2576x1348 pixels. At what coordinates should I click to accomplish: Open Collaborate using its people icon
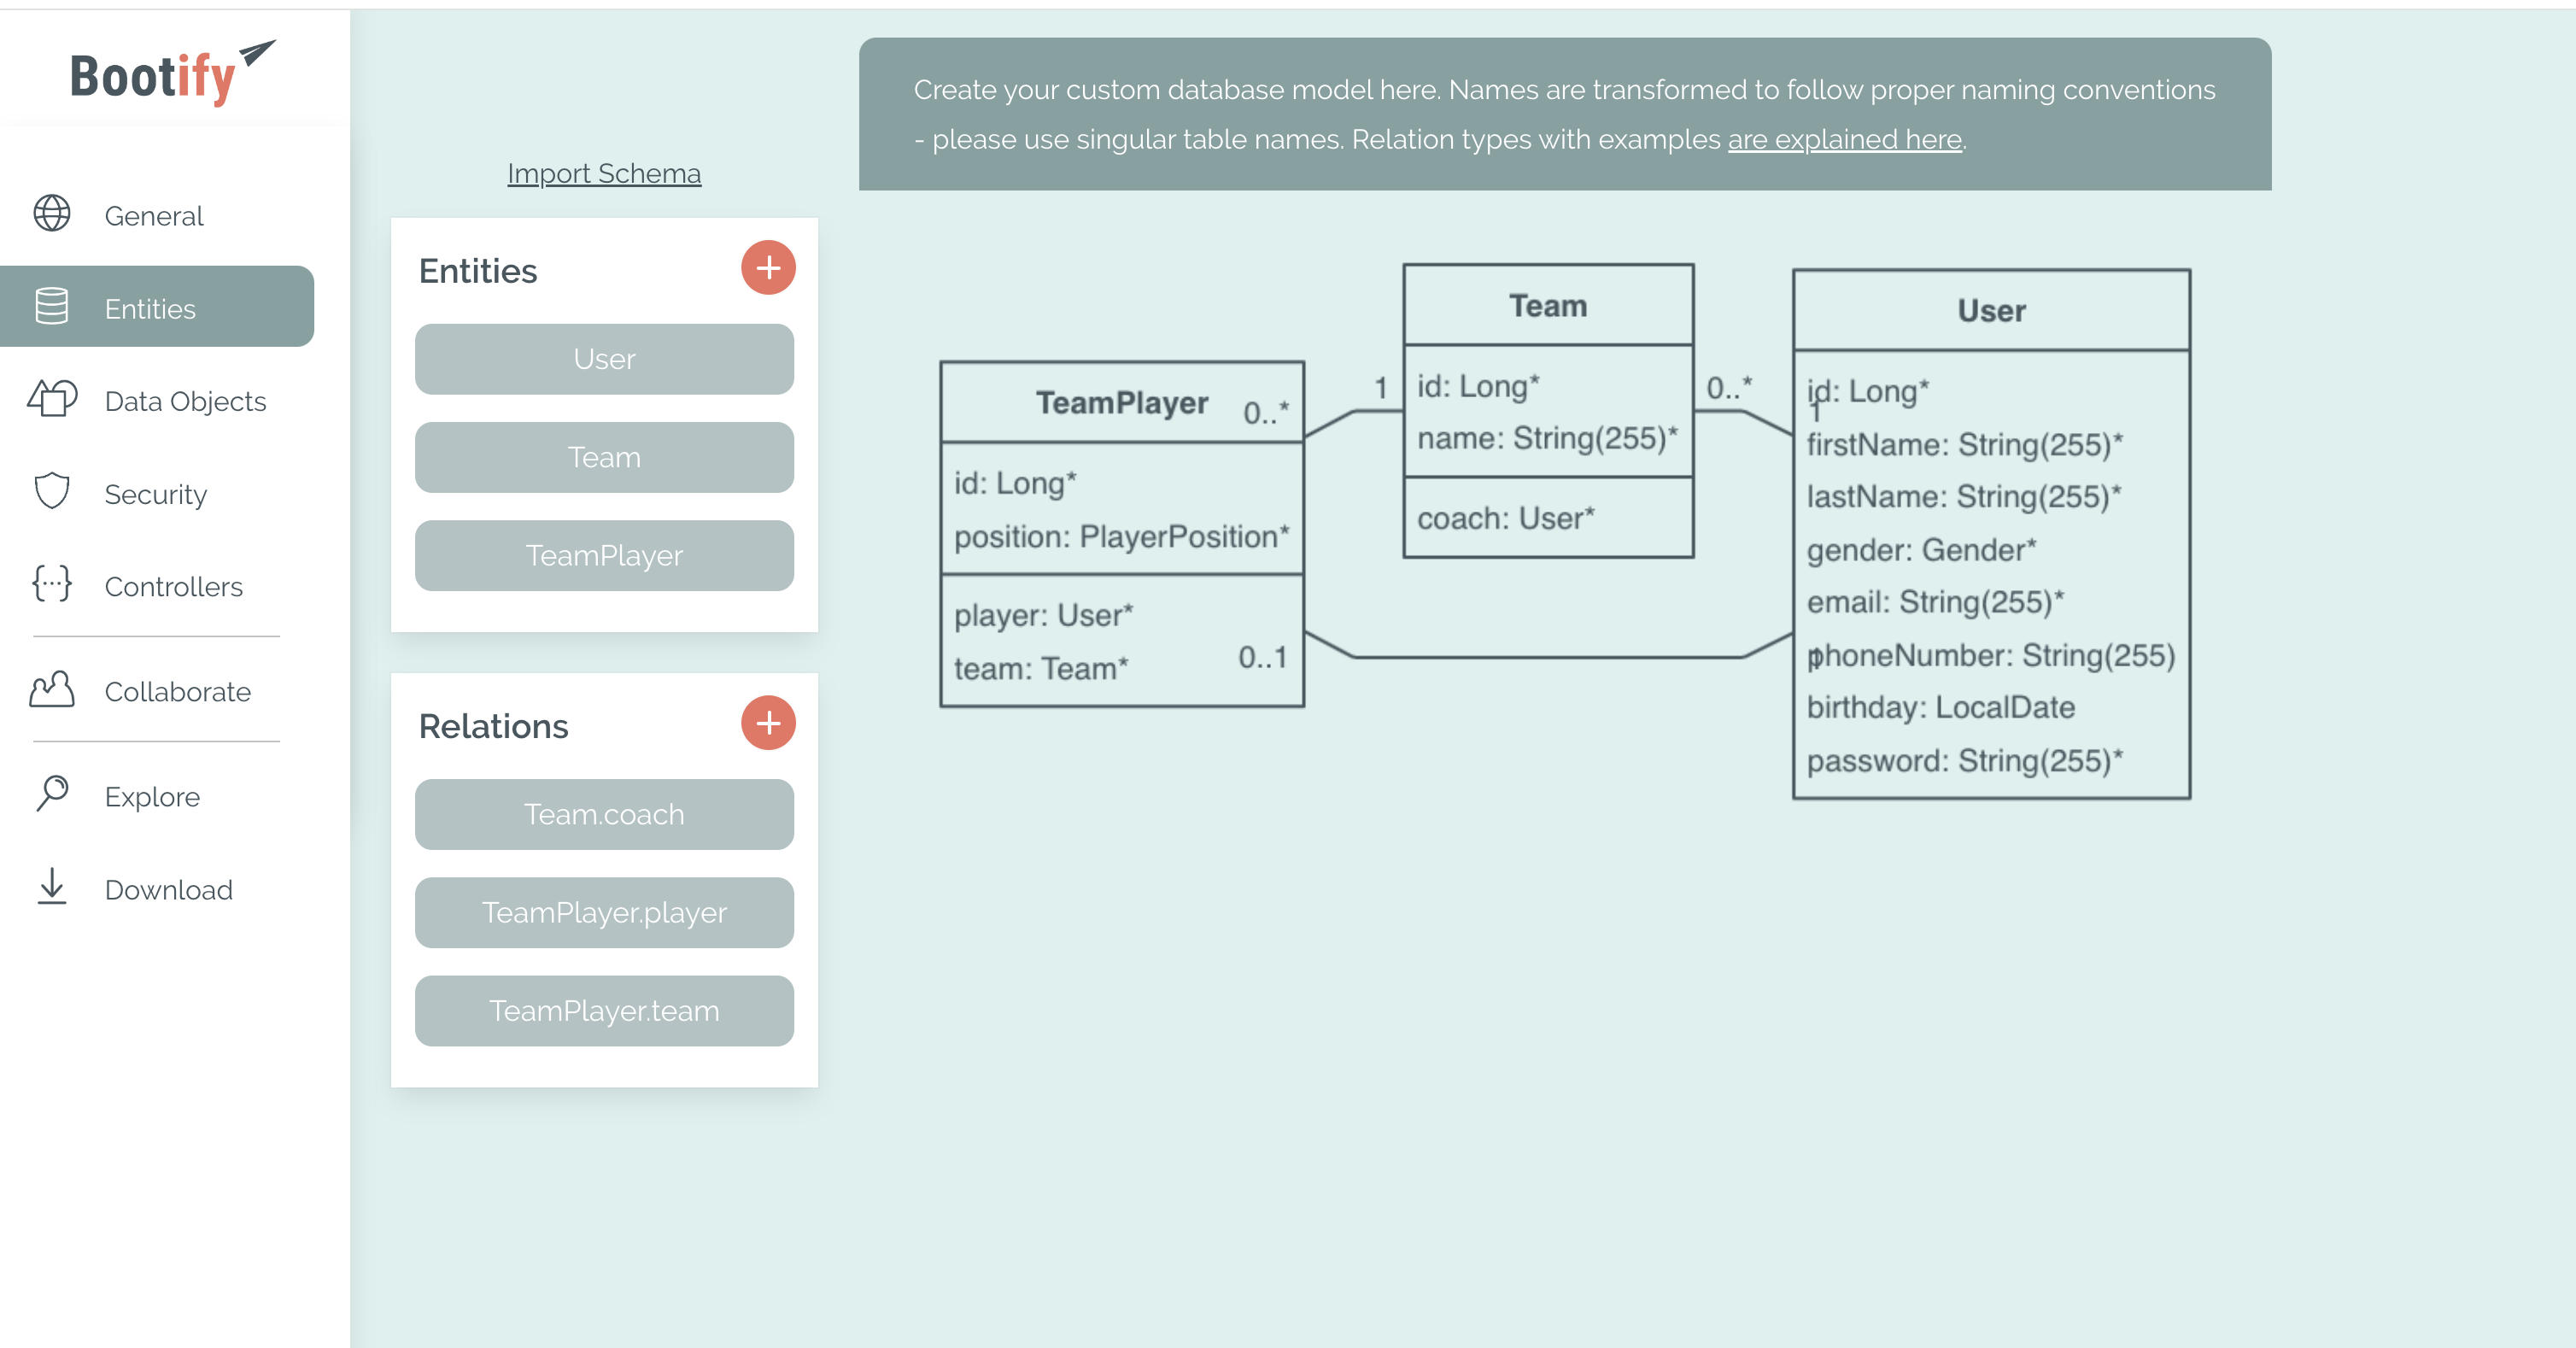pos(51,690)
